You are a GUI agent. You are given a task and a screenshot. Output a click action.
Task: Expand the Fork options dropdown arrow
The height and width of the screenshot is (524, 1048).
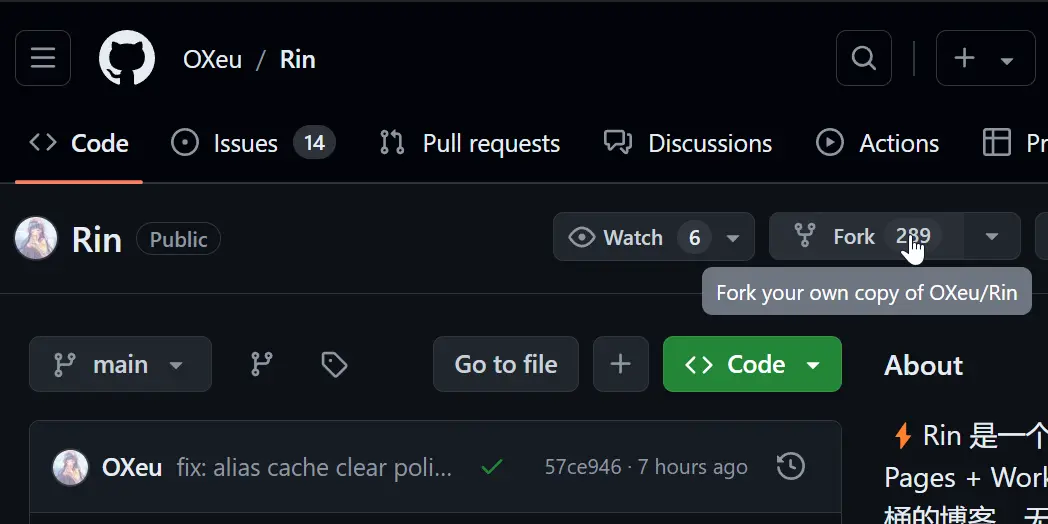pos(991,237)
